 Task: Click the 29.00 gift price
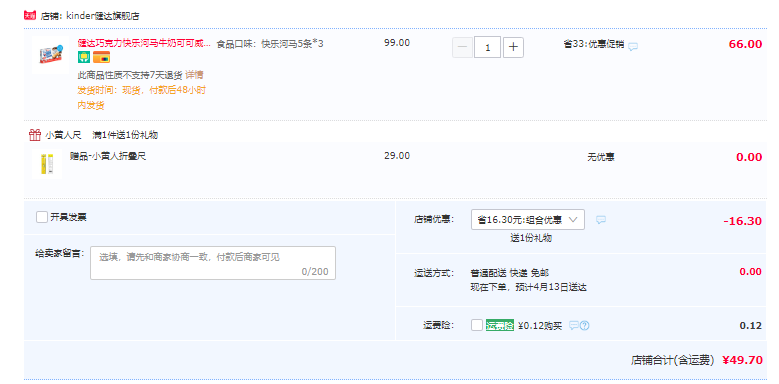click(397, 155)
